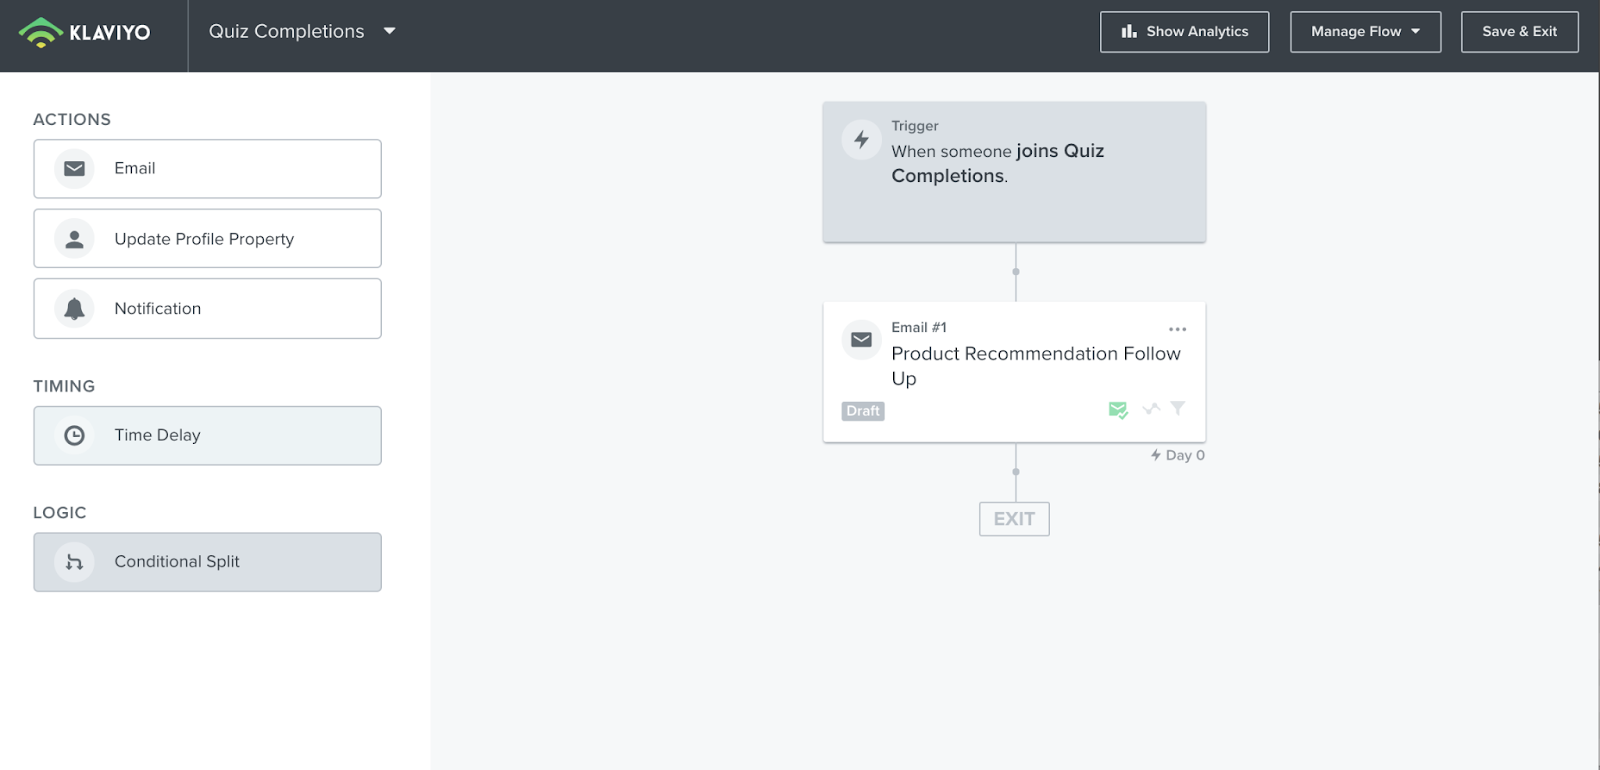Image resolution: width=1600 pixels, height=770 pixels.
Task: Click the Show Analytics button
Action: point(1184,32)
